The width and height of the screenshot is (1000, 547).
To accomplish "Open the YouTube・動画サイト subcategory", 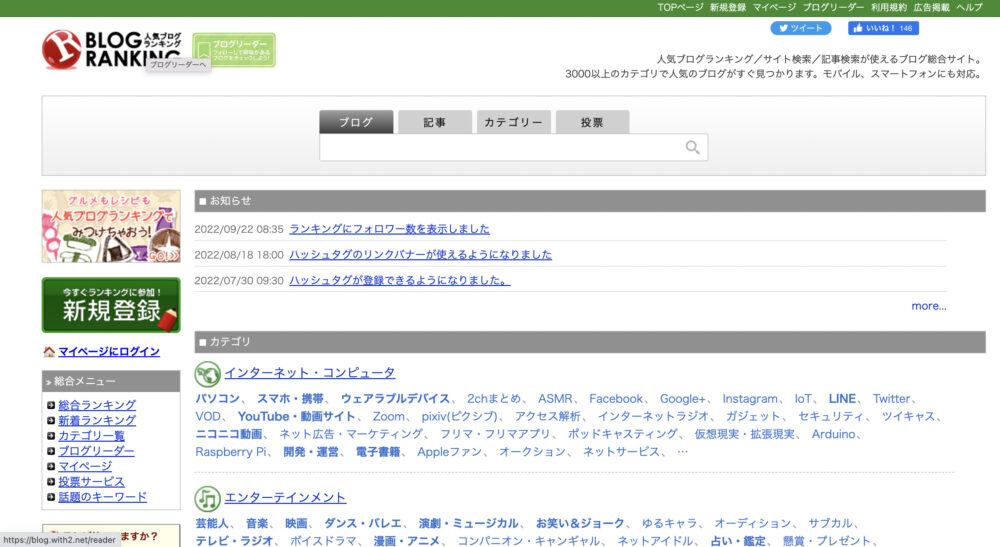I will click(x=297, y=416).
